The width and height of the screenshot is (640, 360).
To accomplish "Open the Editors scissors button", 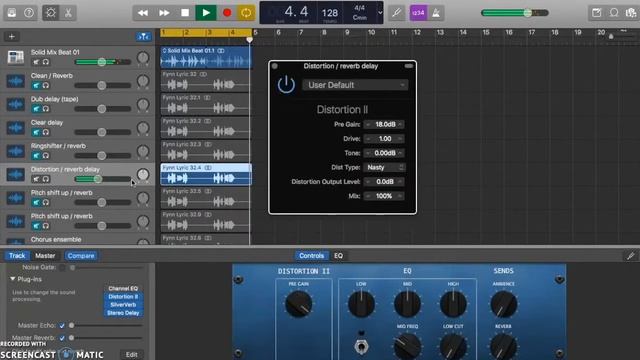I will 68,13.
